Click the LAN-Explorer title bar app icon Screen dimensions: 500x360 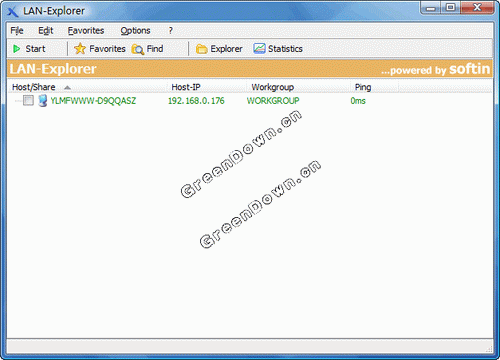[13, 11]
